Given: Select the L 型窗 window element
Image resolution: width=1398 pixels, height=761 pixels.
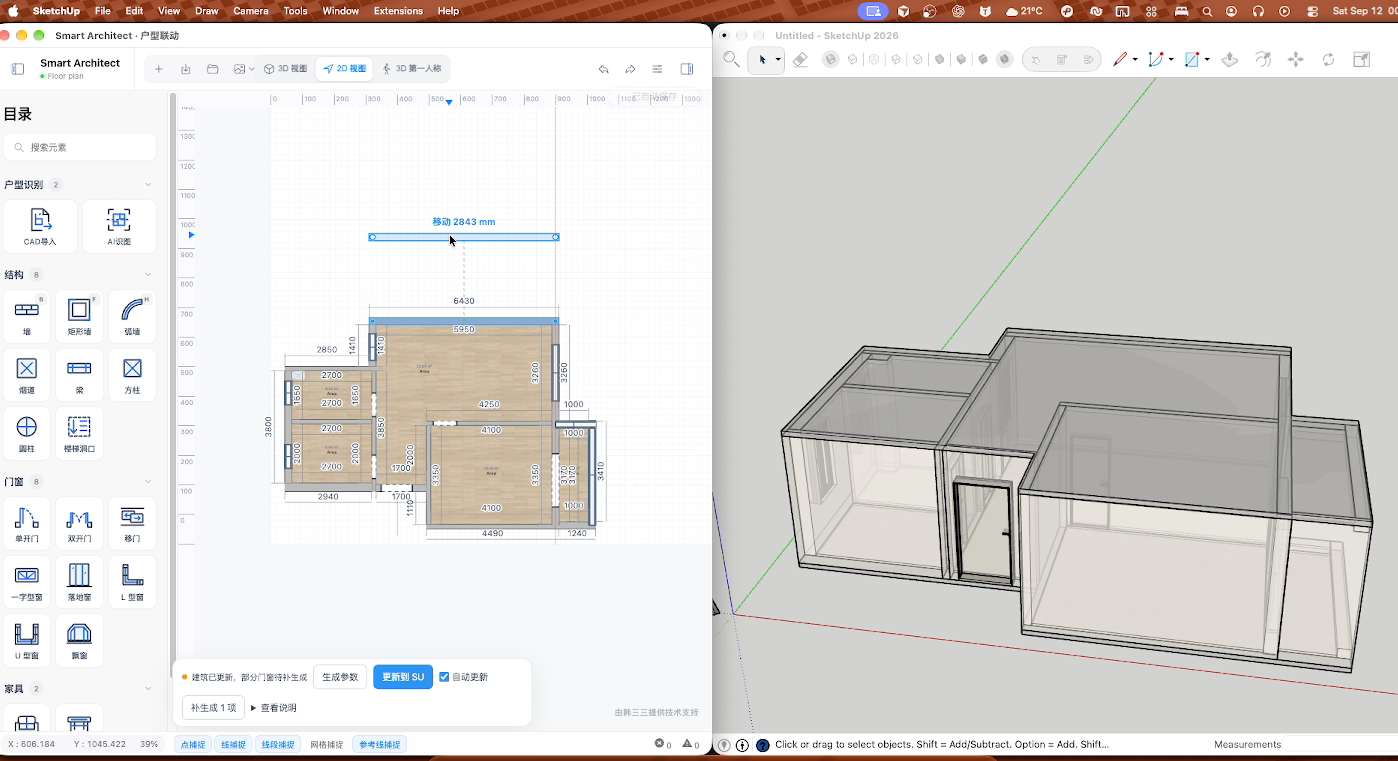Looking at the screenshot, I should 132,582.
